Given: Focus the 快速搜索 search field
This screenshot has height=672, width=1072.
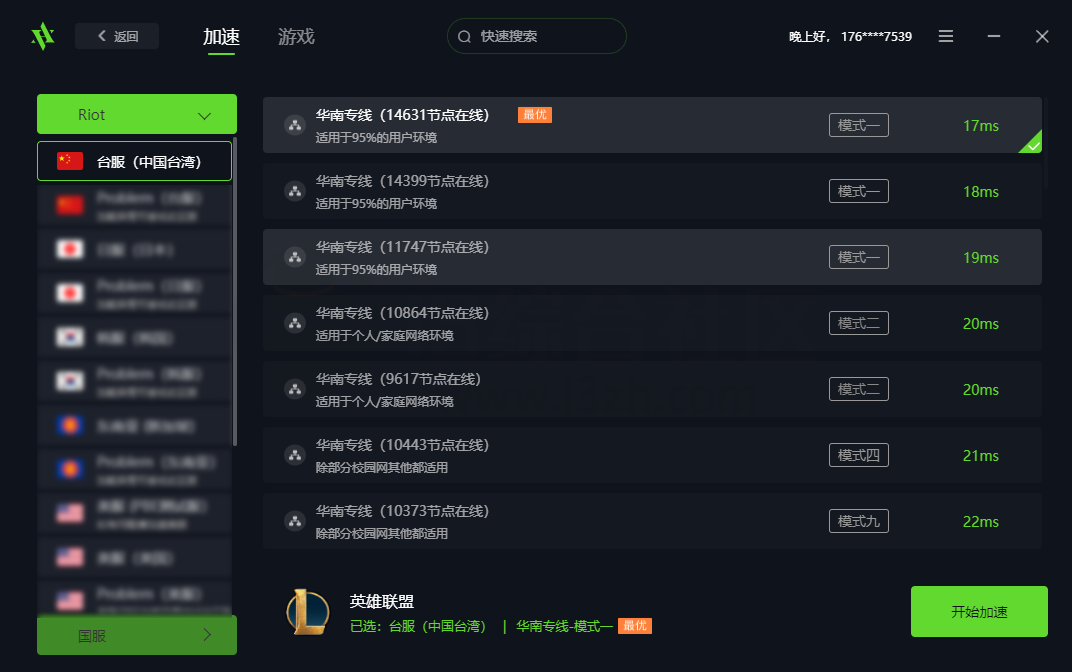Looking at the screenshot, I should pyautogui.click(x=537, y=36).
